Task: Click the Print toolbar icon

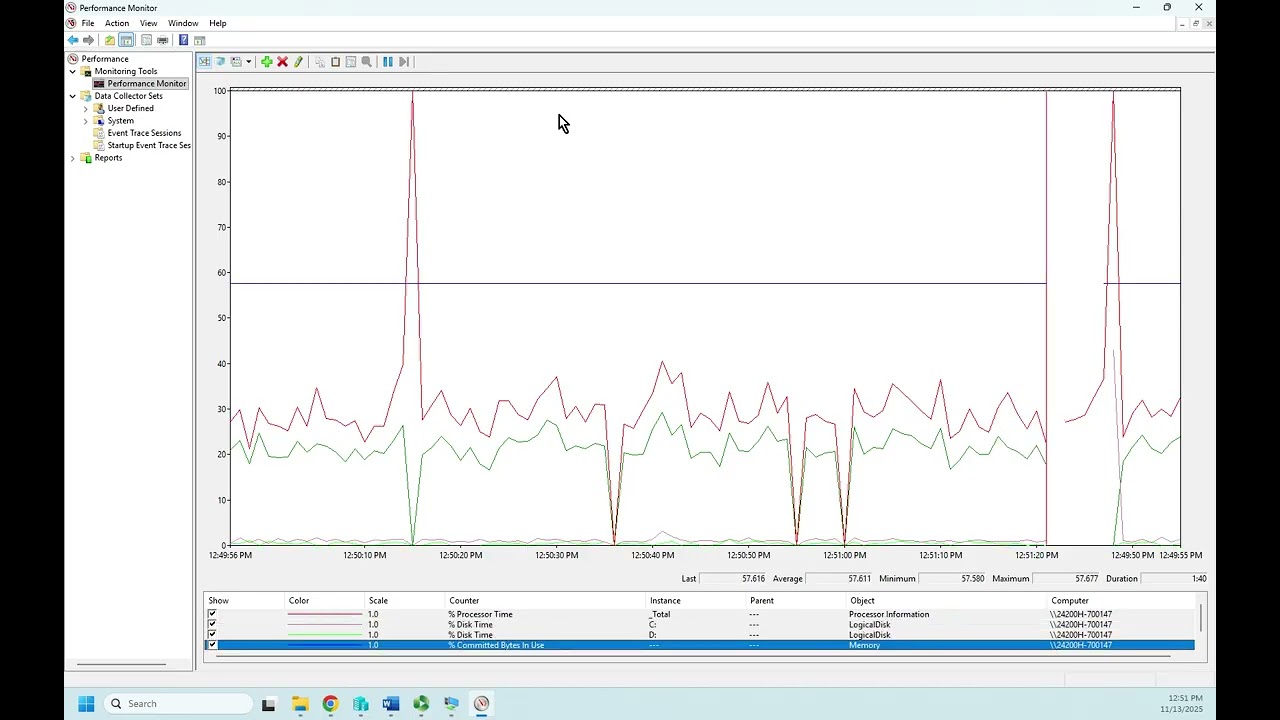Action: point(162,40)
